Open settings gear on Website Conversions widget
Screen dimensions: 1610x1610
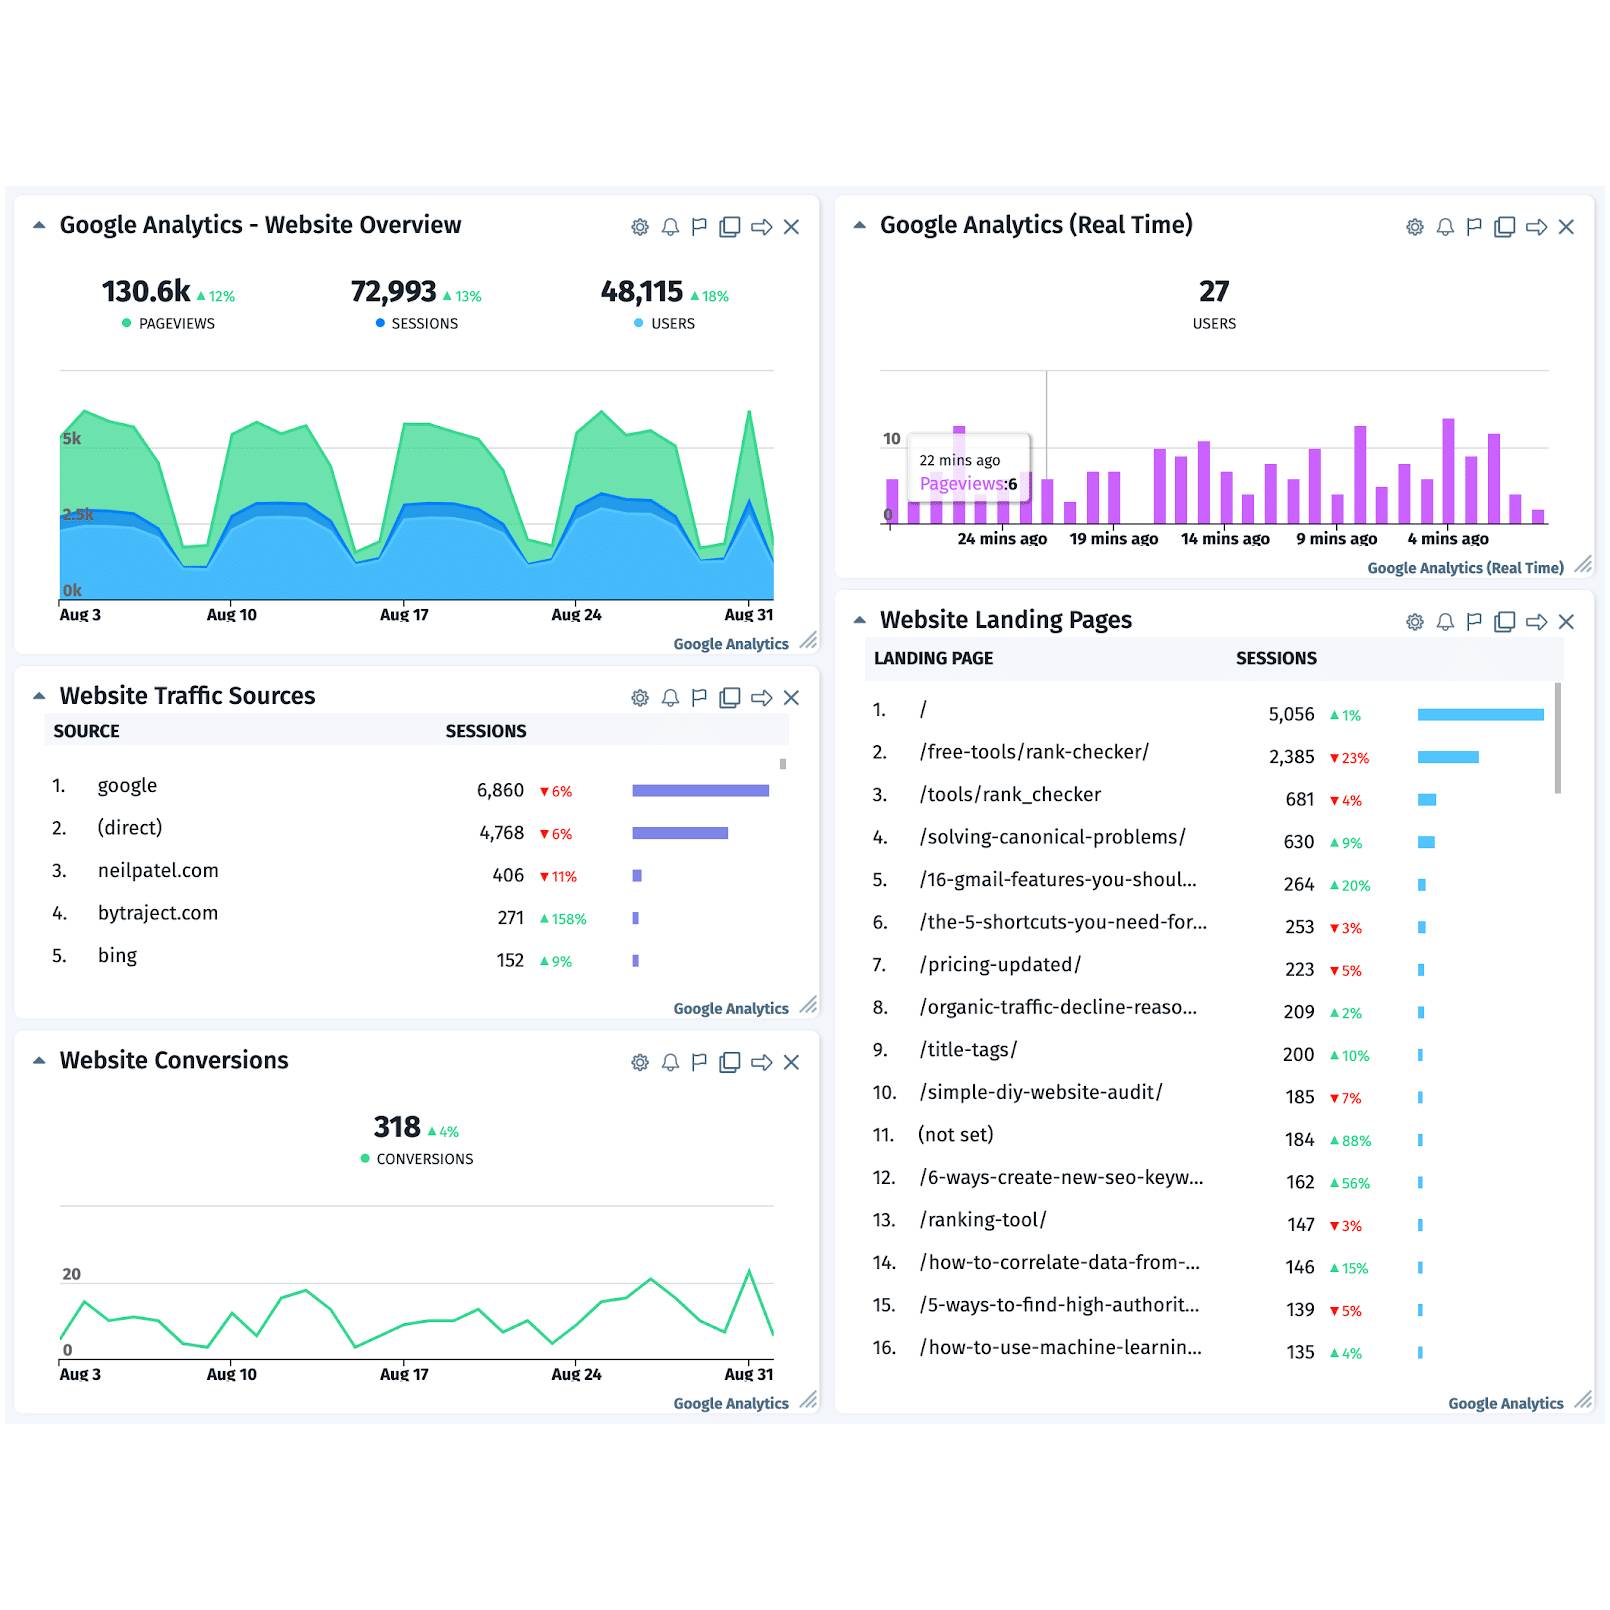click(640, 1062)
